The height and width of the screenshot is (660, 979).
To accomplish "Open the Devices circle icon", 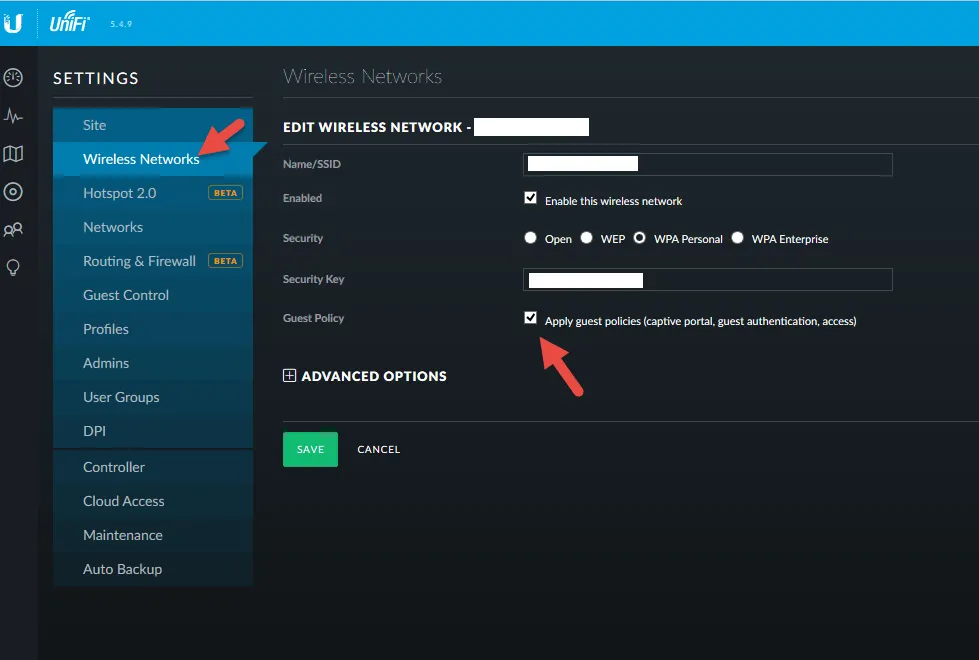I will point(13,192).
